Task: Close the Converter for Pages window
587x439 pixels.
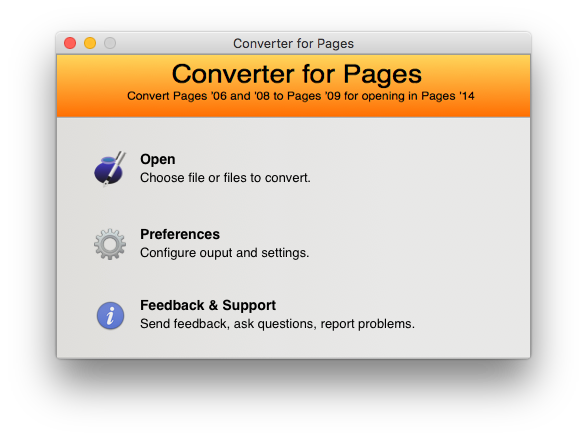Action: coord(70,43)
